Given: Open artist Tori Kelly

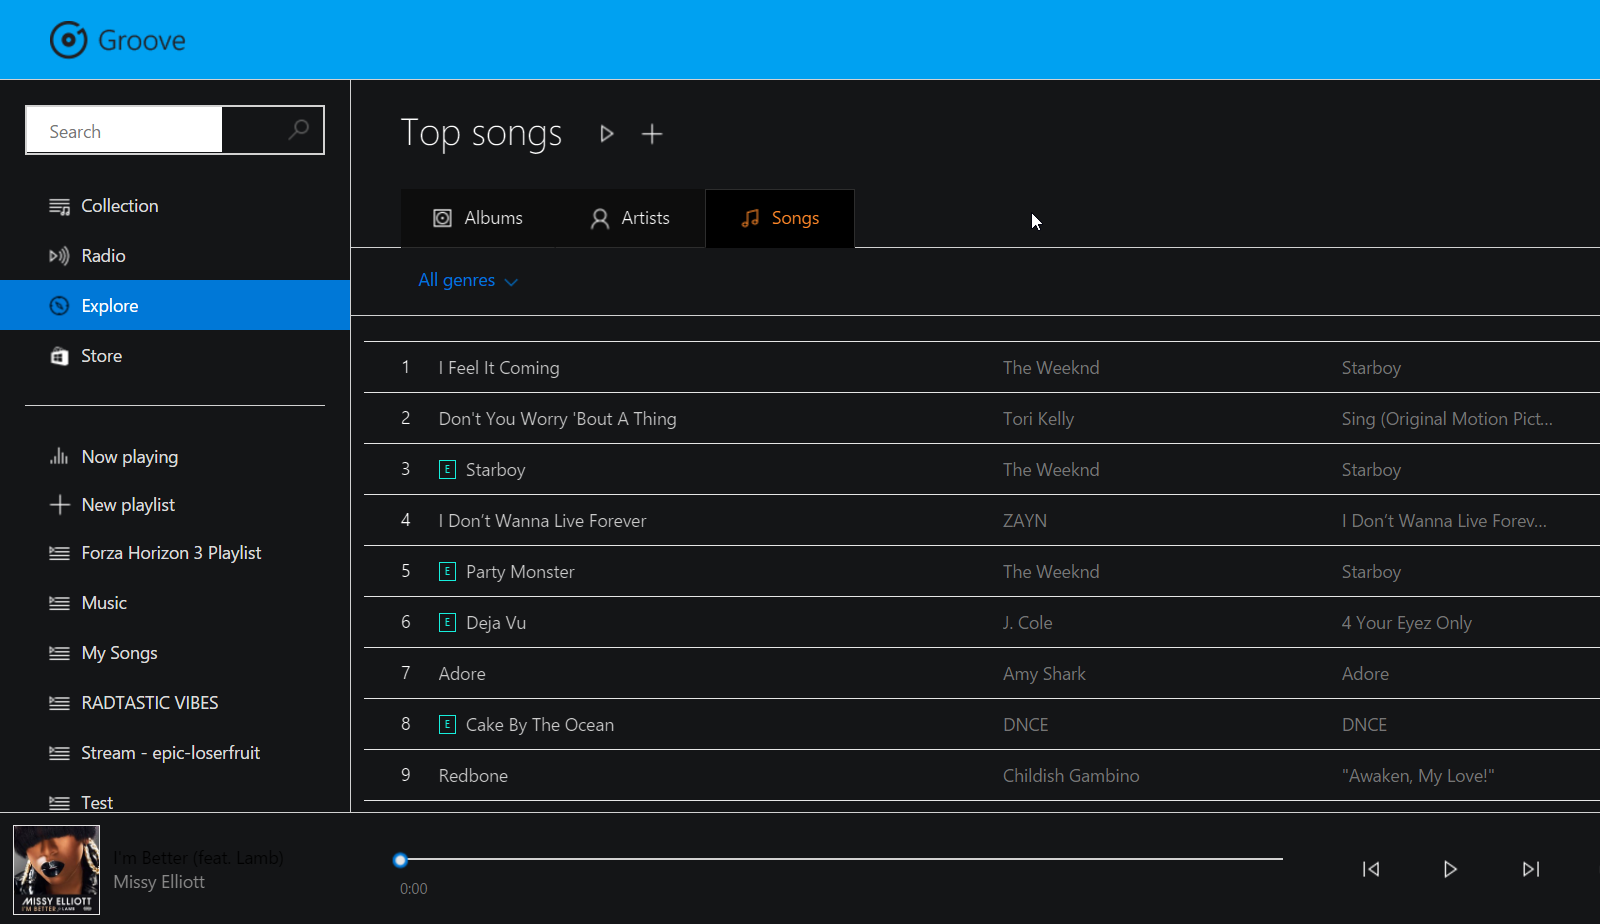Looking at the screenshot, I should pos(1038,419).
